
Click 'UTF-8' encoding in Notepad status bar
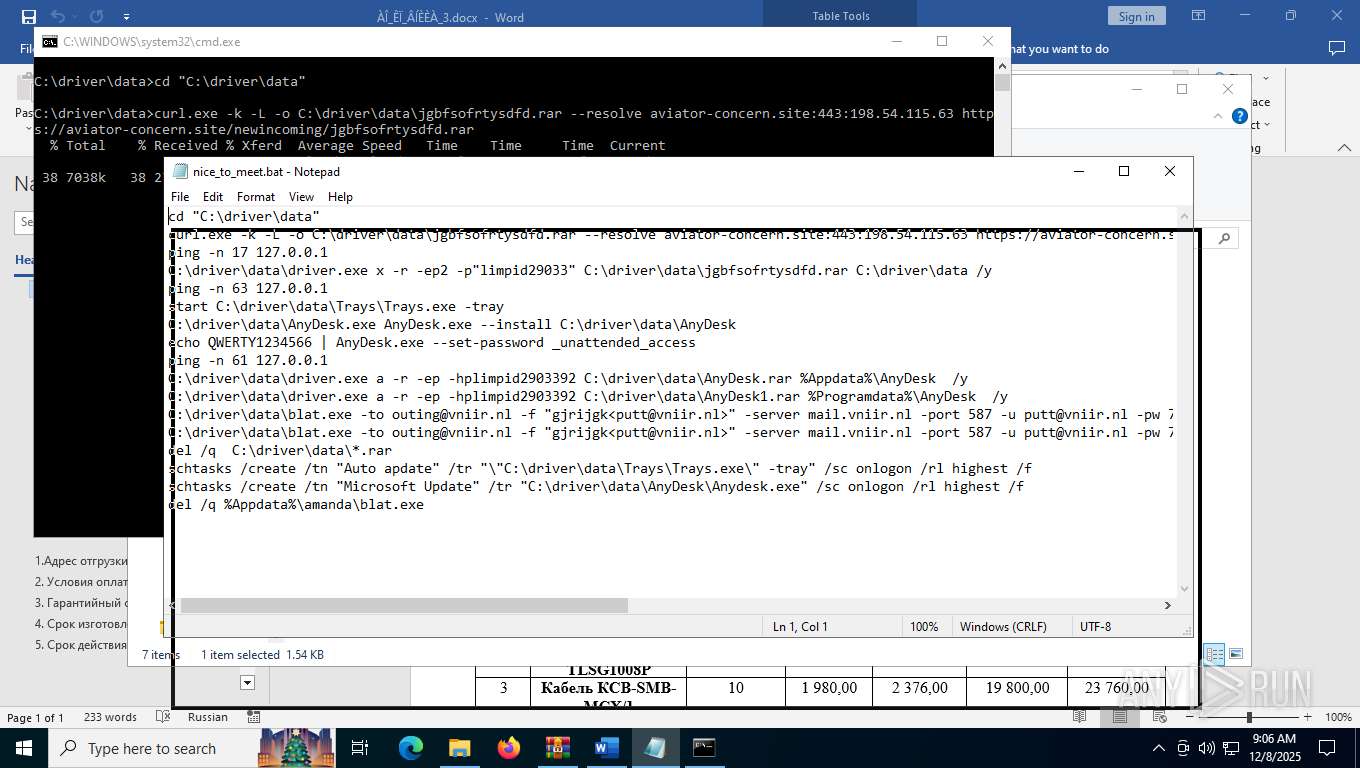coord(1095,627)
